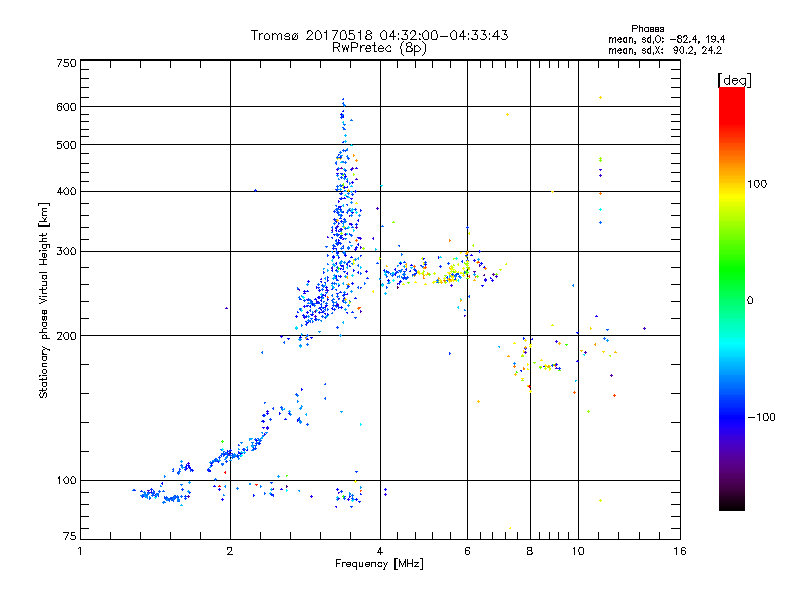Click x-axis tick label '8'
The width and height of the screenshot is (800, 600).
[530, 551]
